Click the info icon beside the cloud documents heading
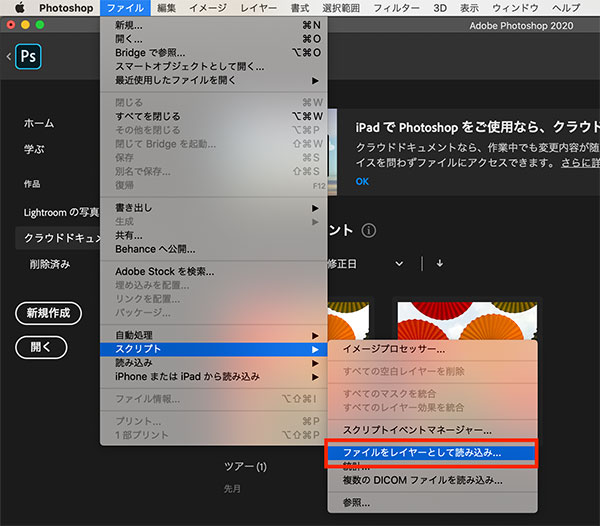Viewport: 600px width, 526px height. click(369, 231)
